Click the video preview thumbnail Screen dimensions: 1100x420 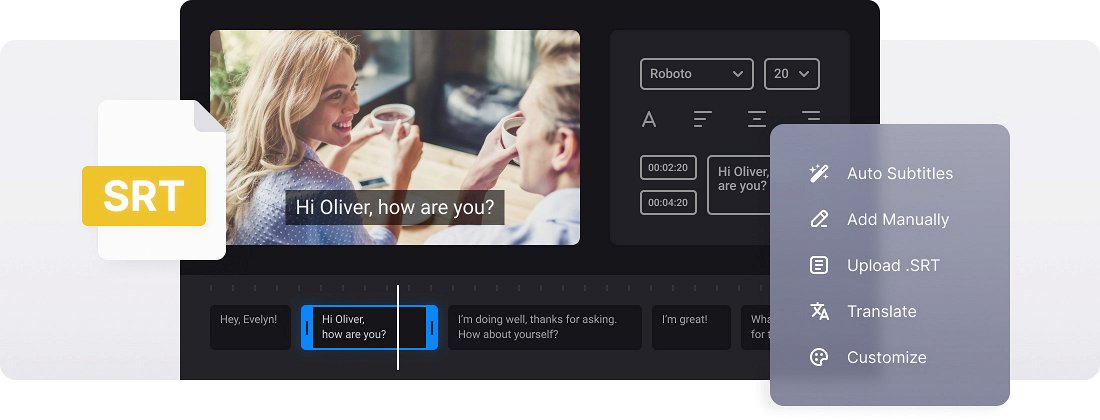click(x=395, y=137)
